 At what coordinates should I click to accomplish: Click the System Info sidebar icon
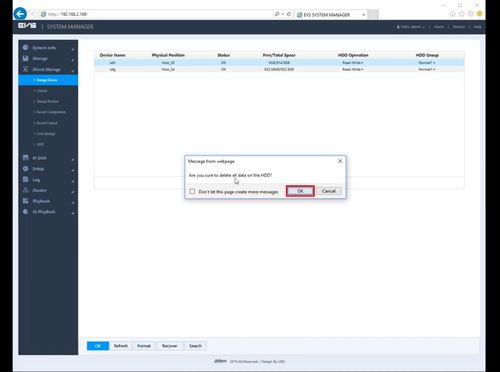26,48
